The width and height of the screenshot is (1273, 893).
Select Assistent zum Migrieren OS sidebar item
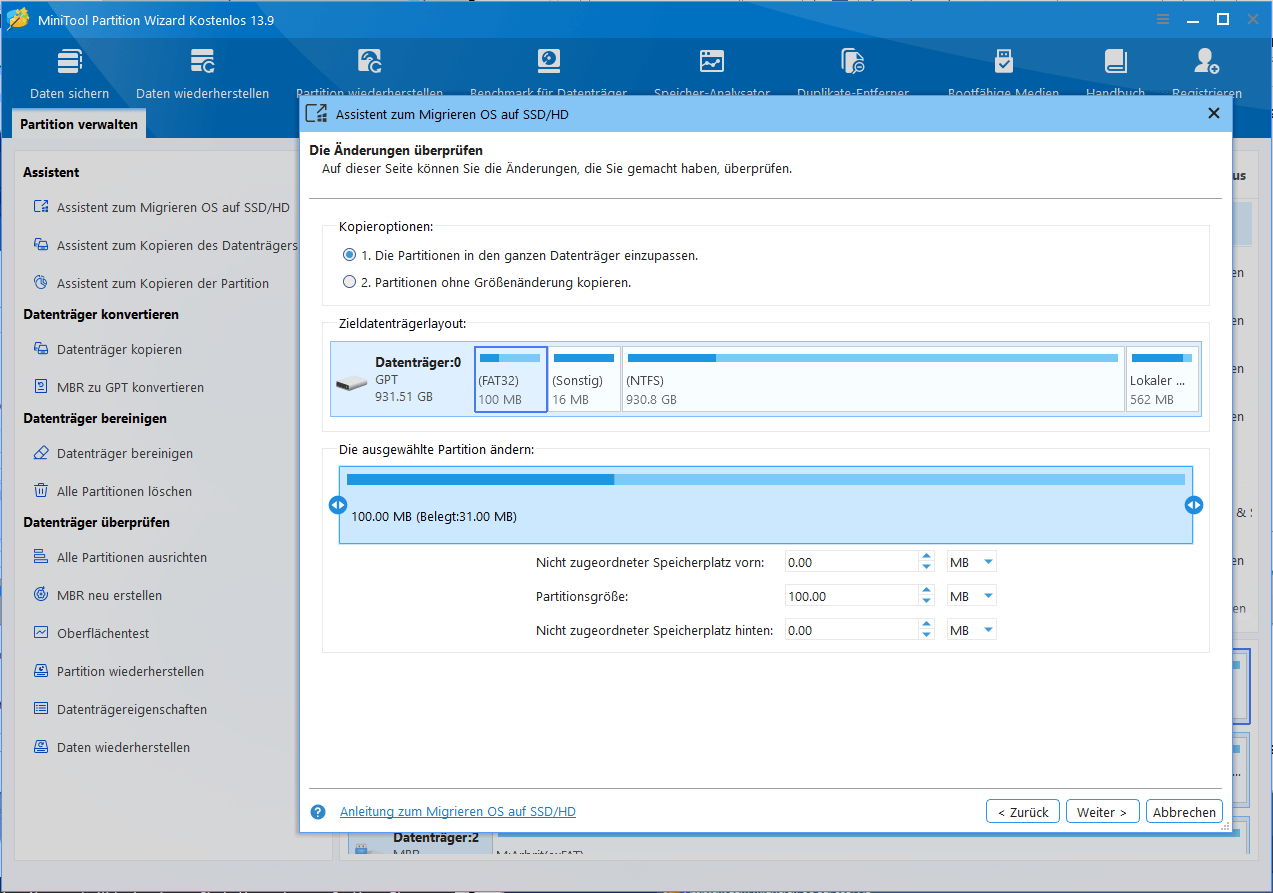[x=161, y=207]
